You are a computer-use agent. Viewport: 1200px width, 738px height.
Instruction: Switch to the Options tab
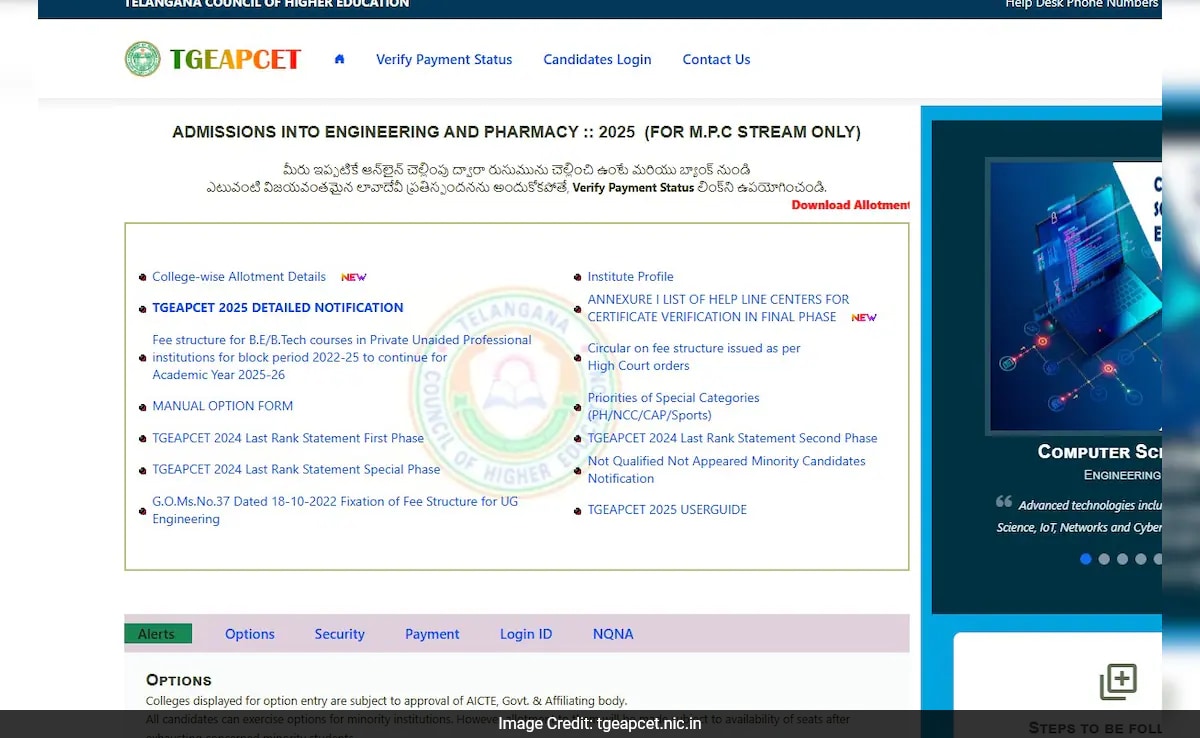249,634
